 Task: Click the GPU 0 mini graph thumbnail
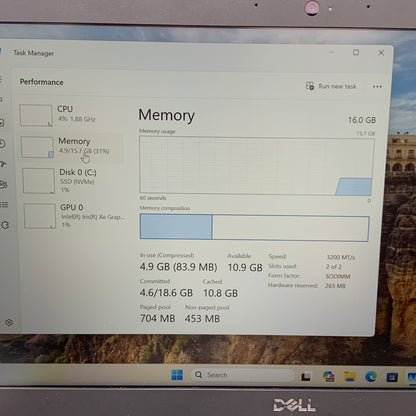[x=40, y=216]
